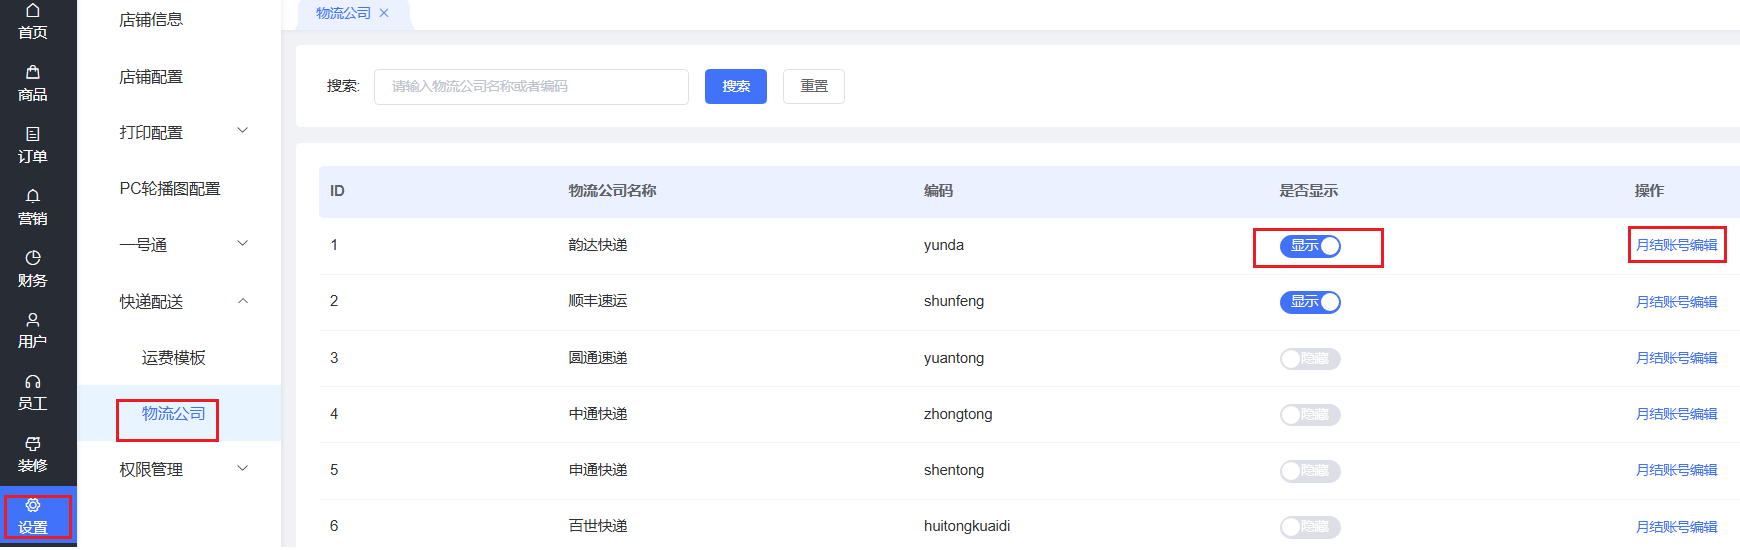Image resolution: width=1740 pixels, height=550 pixels.
Task: Click the 操作 column header
Action: [1649, 191]
